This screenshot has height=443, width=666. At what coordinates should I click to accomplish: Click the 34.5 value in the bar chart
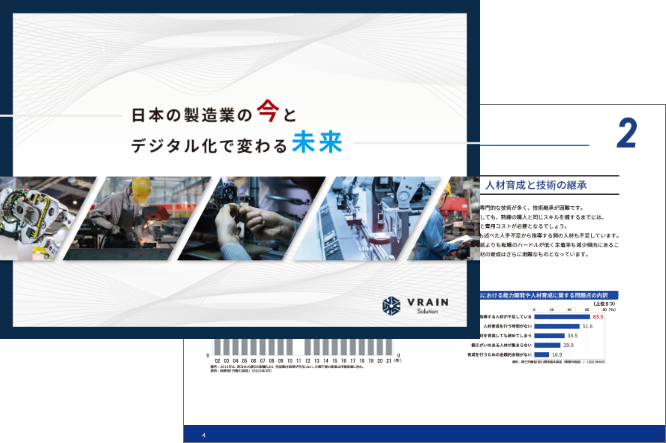tap(573, 336)
